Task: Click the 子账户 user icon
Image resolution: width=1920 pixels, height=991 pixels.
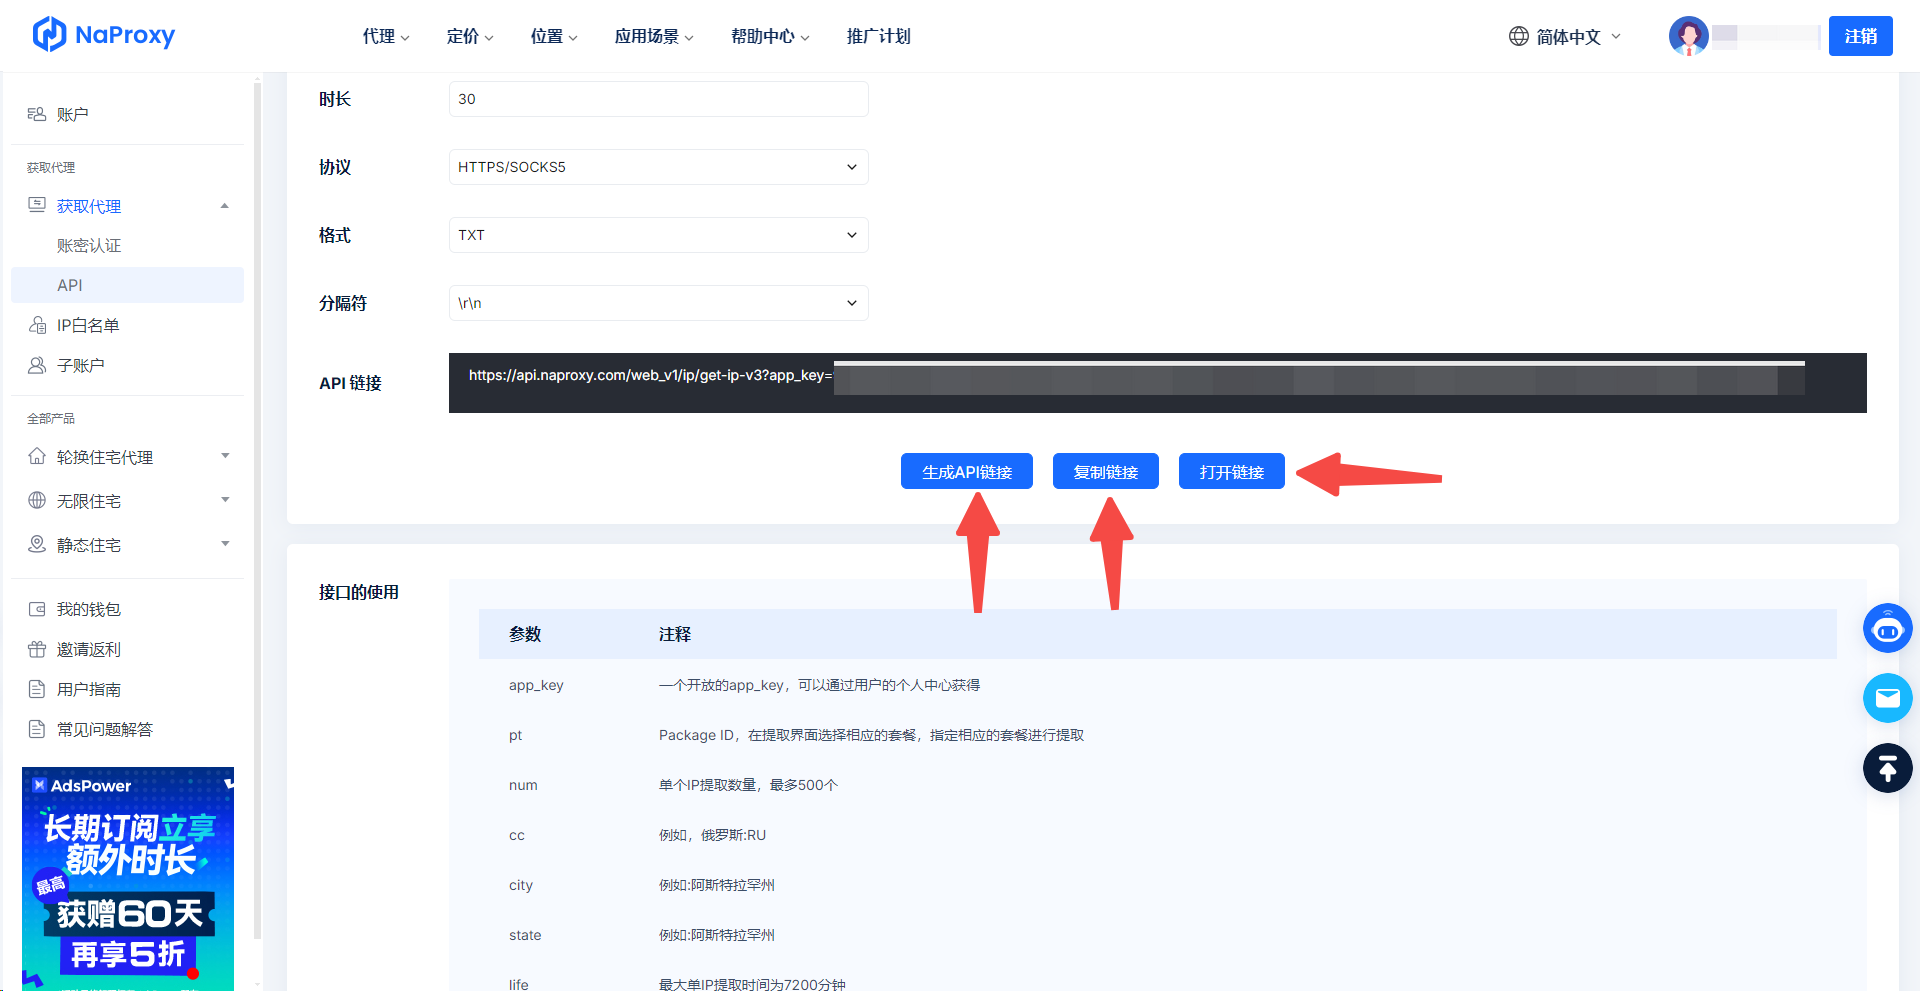Action: [x=37, y=365]
